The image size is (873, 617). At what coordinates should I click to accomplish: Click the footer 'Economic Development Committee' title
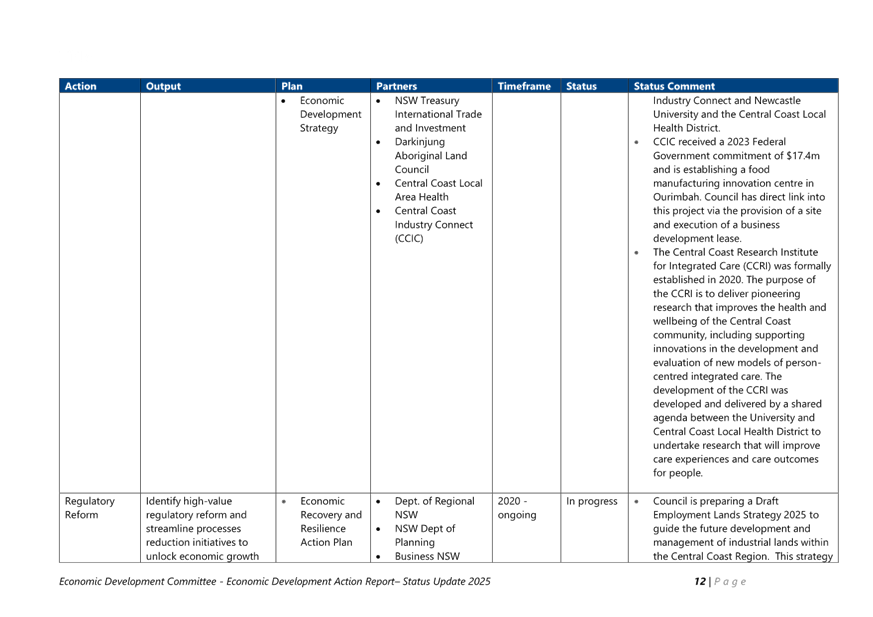point(138,581)
